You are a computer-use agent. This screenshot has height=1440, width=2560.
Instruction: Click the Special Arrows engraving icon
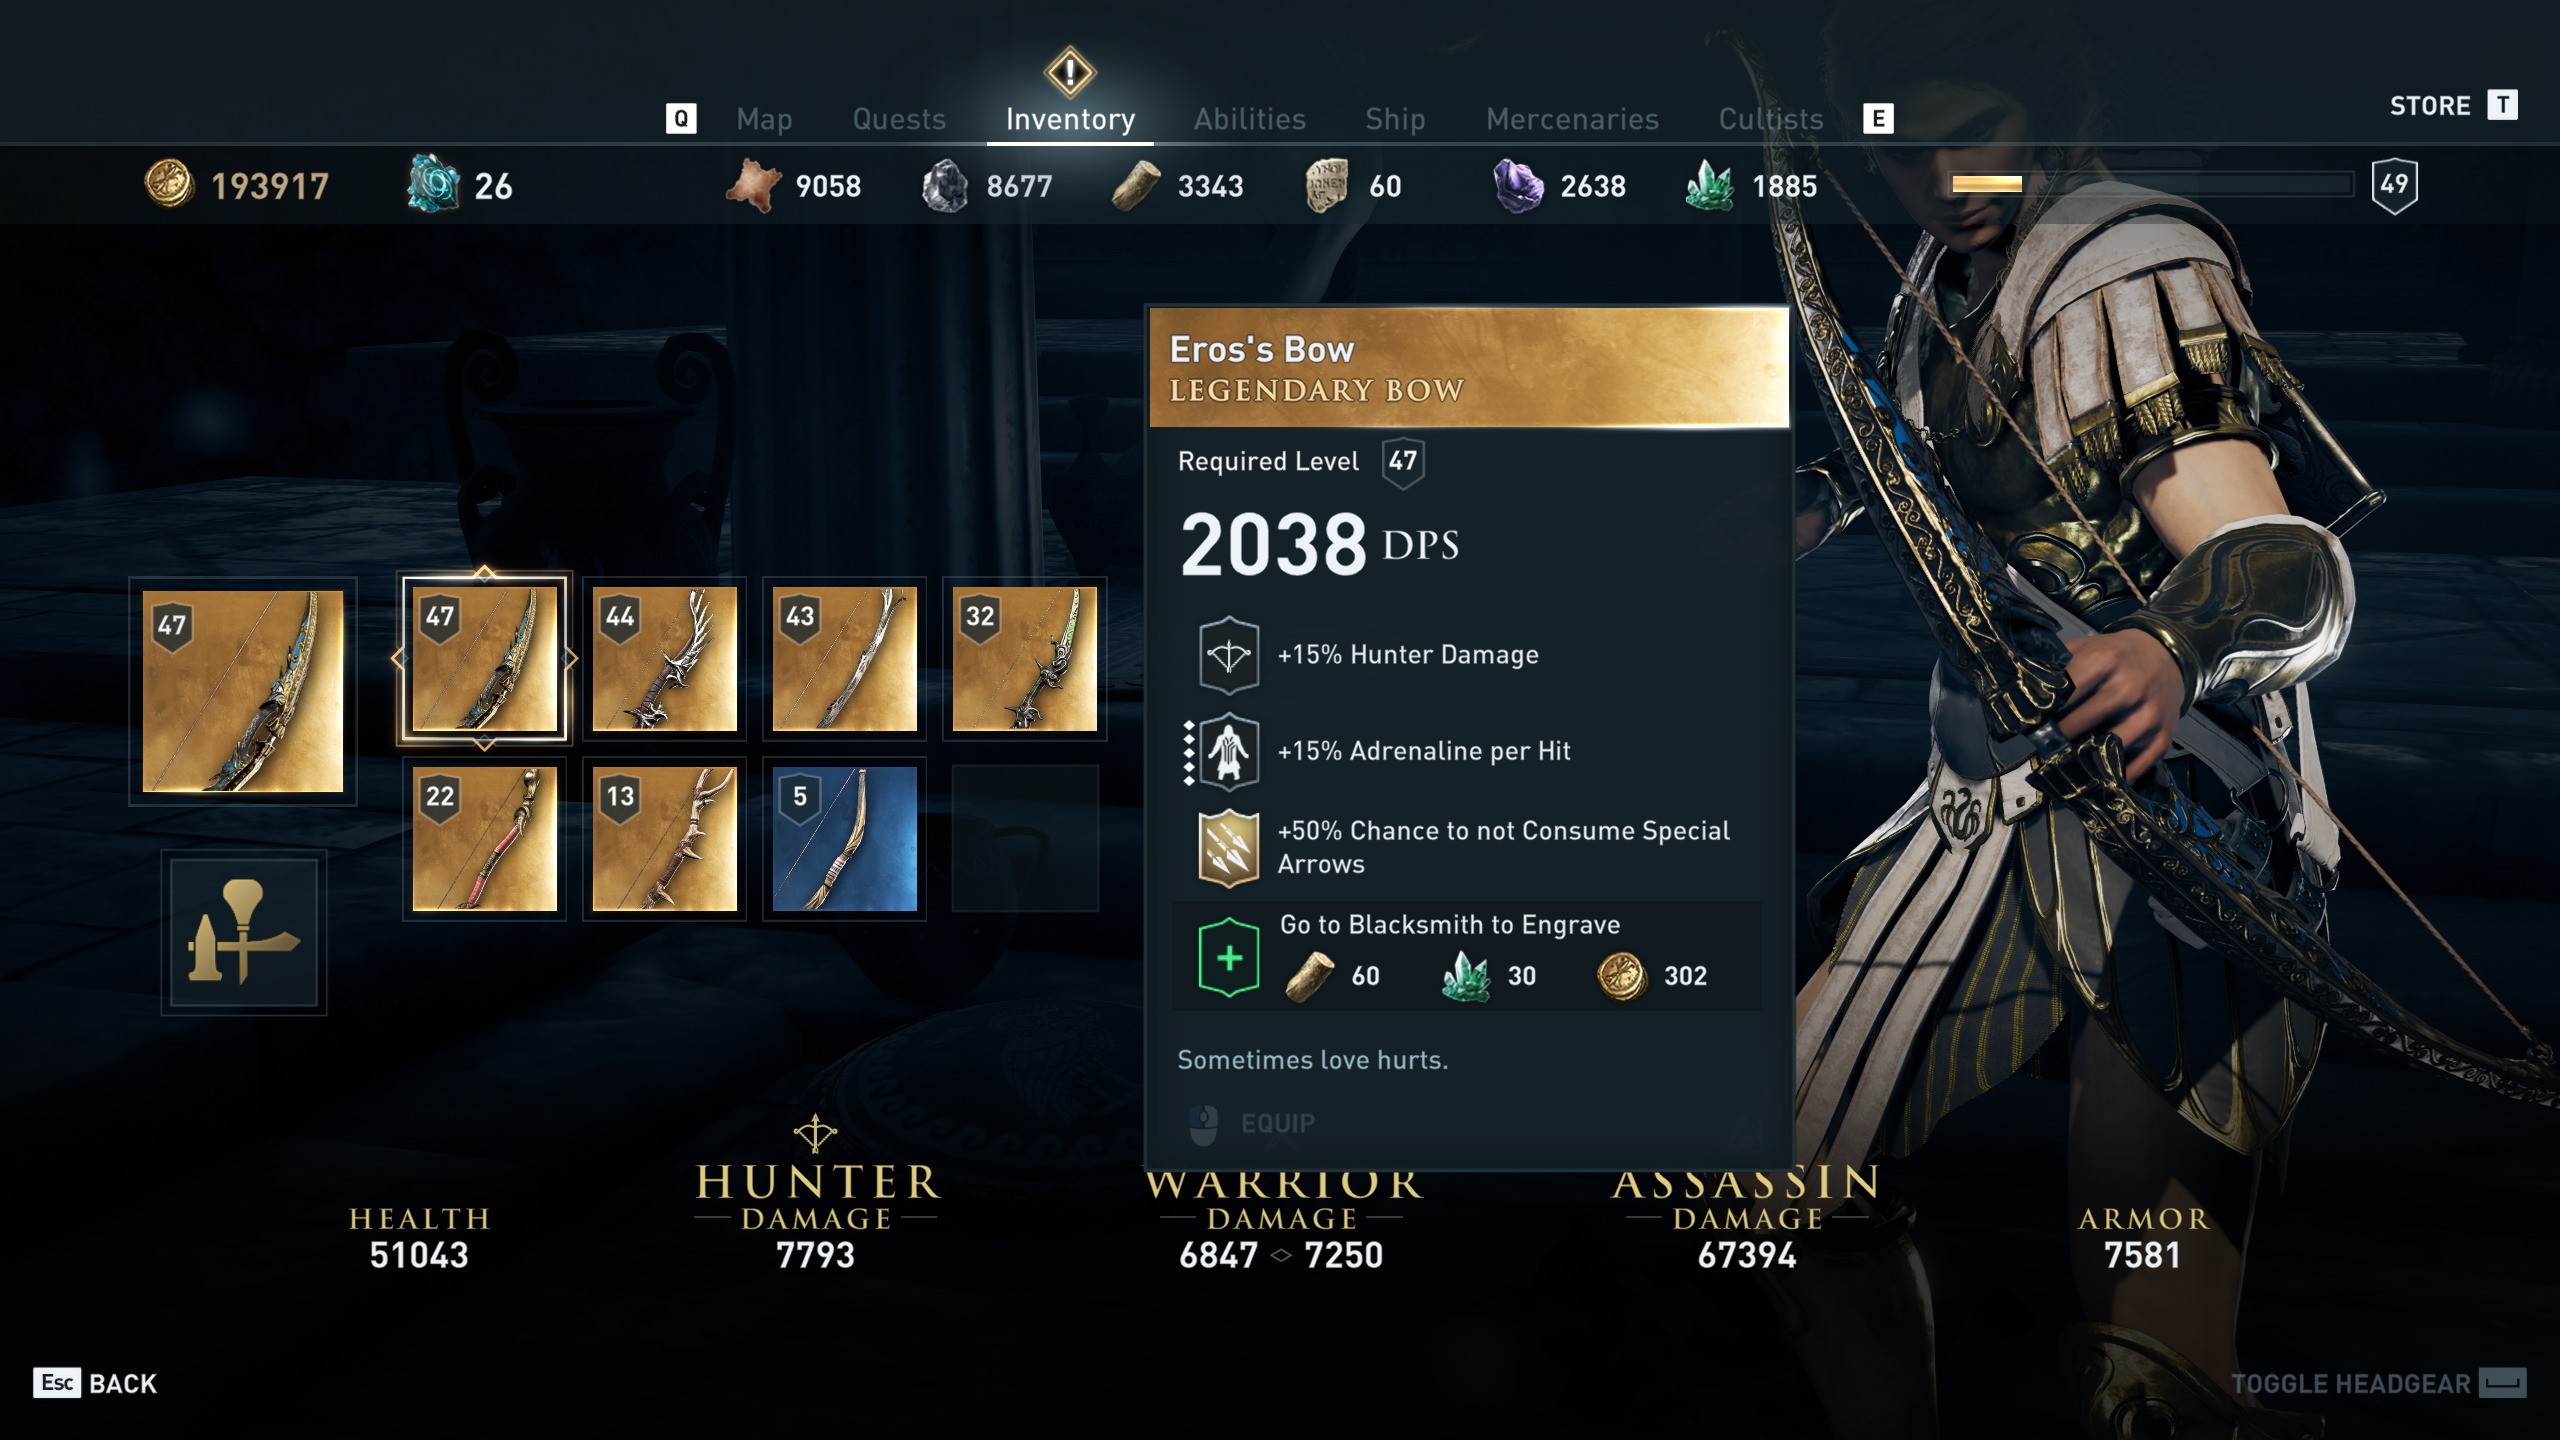click(x=1228, y=848)
